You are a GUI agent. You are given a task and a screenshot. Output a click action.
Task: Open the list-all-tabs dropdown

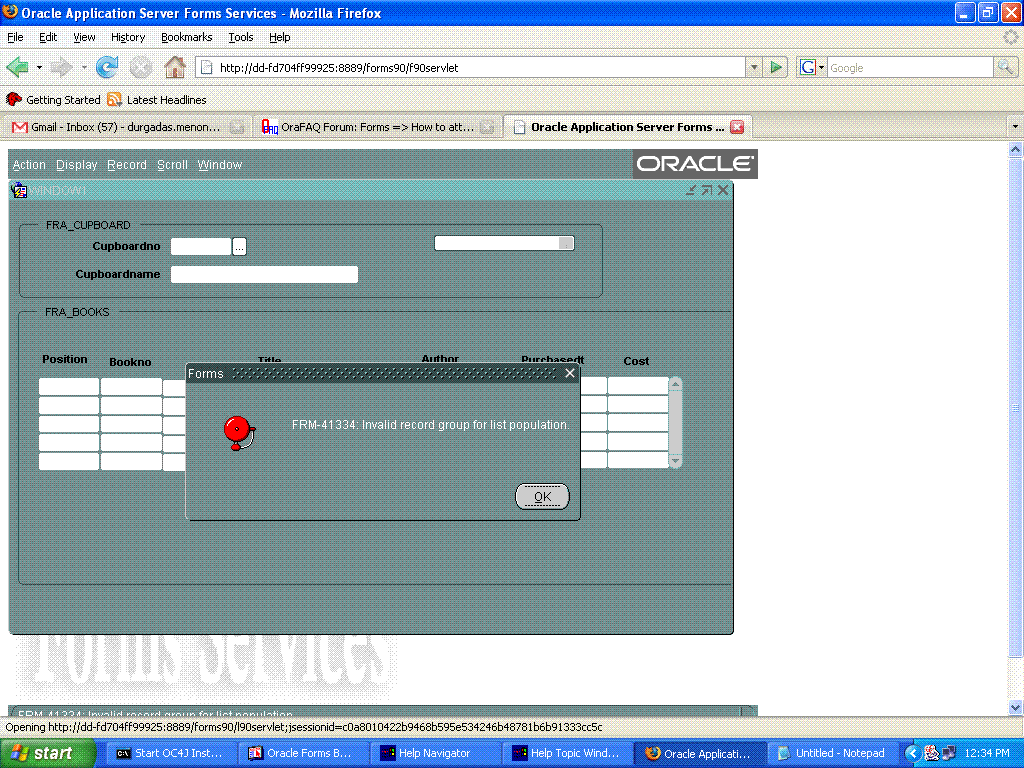coord(1015,127)
